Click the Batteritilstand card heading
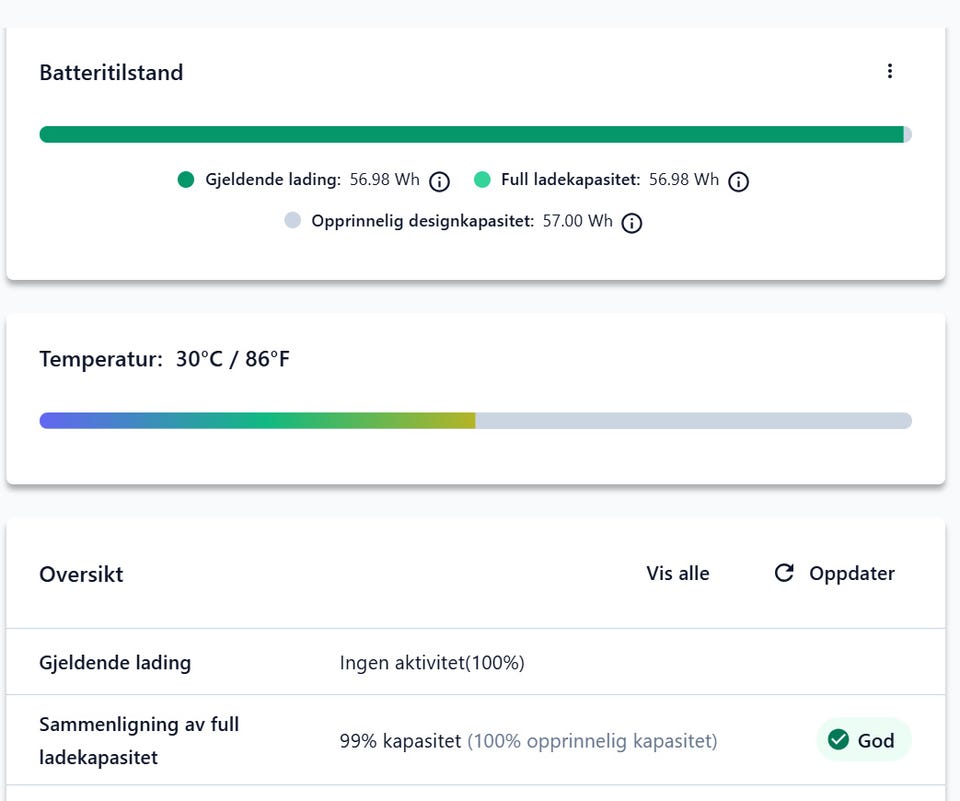 111,72
